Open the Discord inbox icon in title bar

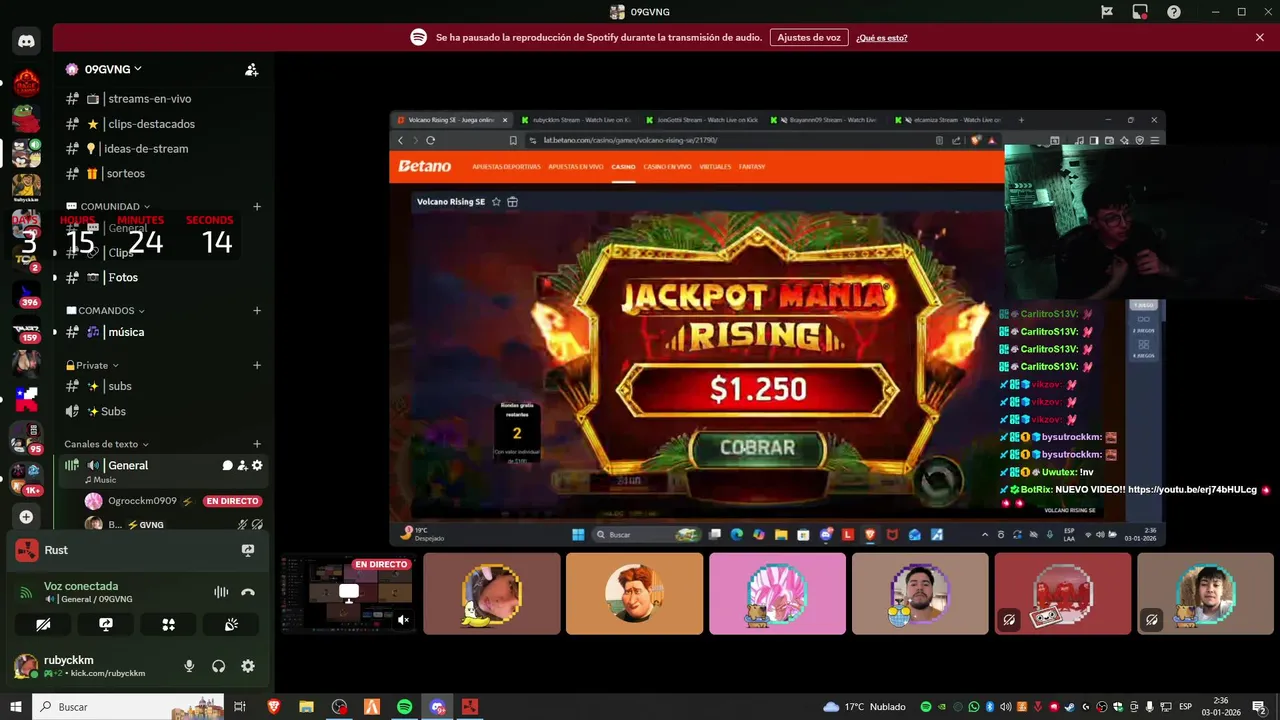pyautogui.click(x=1140, y=12)
